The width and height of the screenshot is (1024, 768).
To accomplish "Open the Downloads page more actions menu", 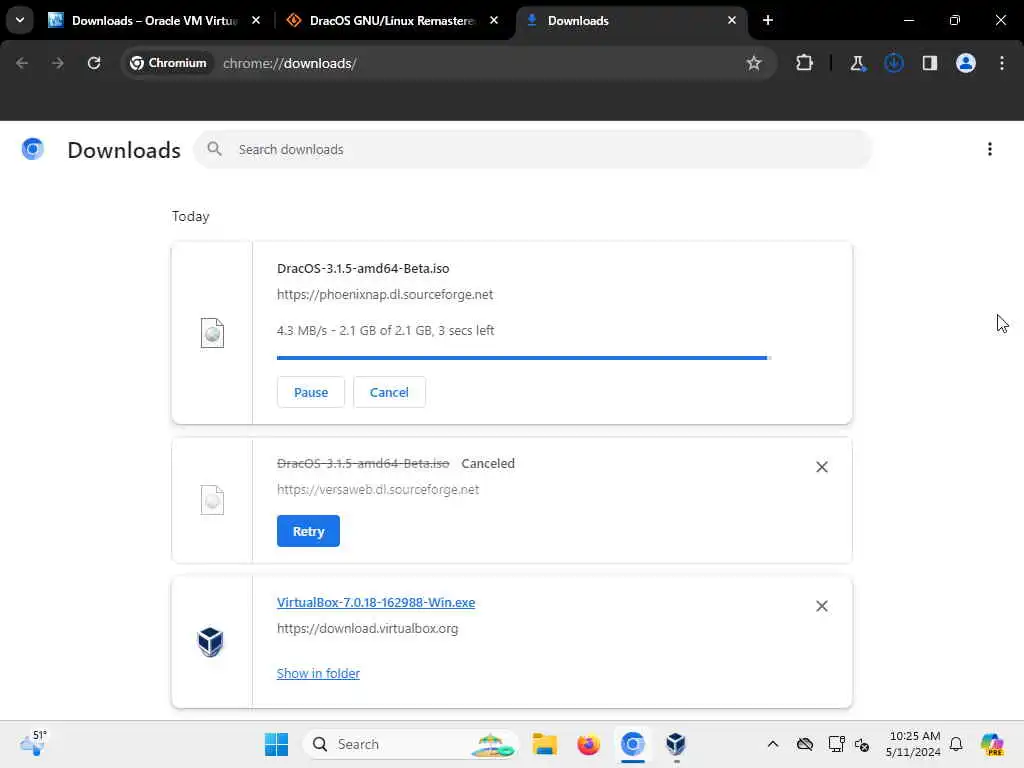I will coord(990,150).
